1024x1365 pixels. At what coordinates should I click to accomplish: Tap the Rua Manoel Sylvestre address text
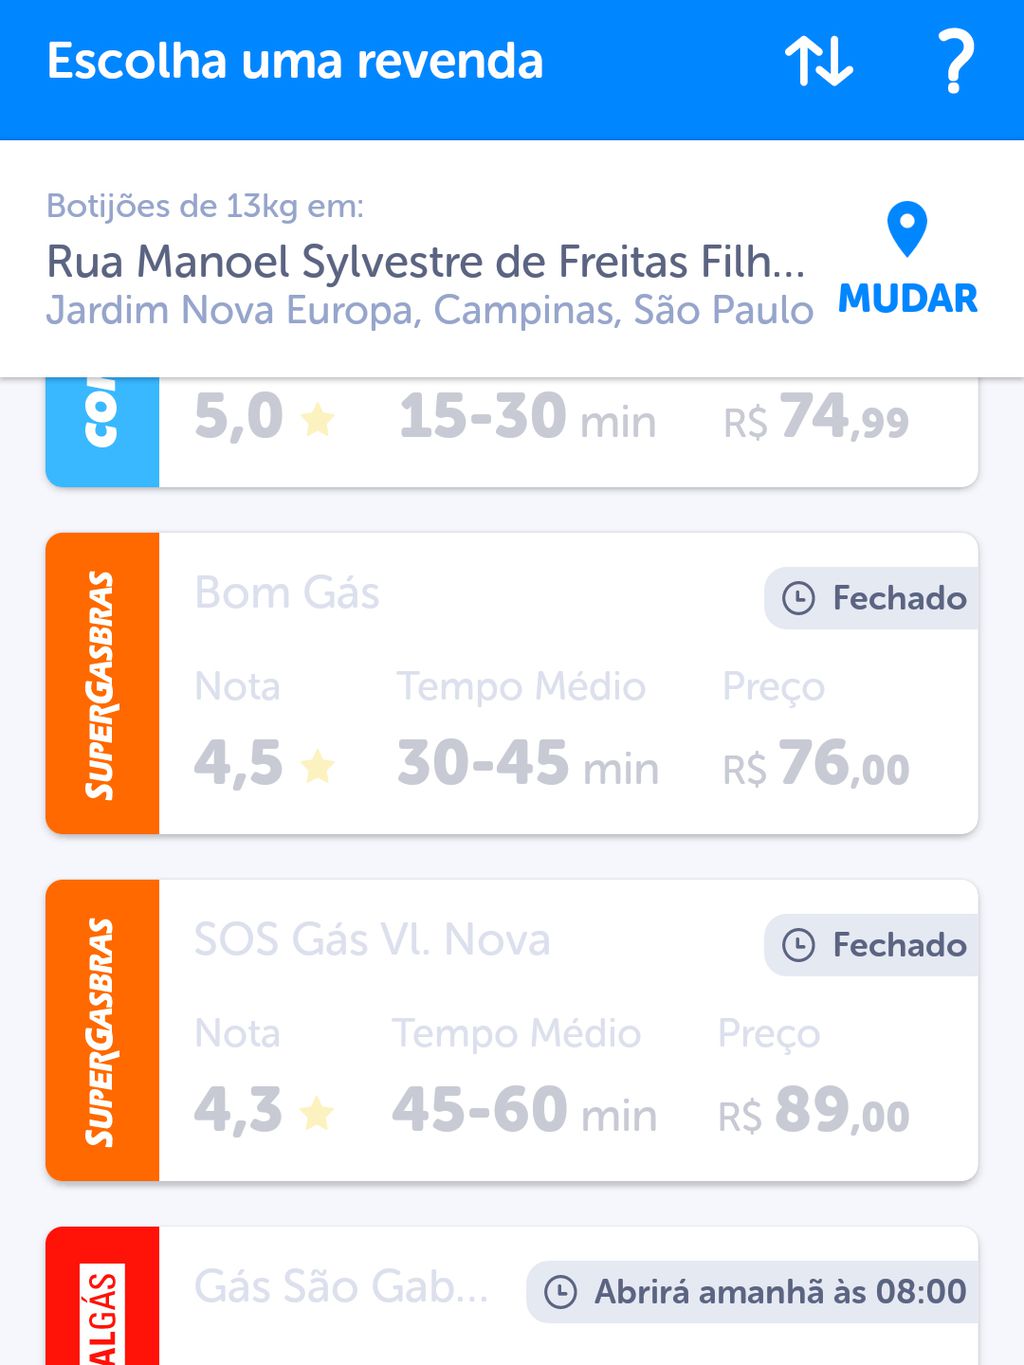(426, 262)
